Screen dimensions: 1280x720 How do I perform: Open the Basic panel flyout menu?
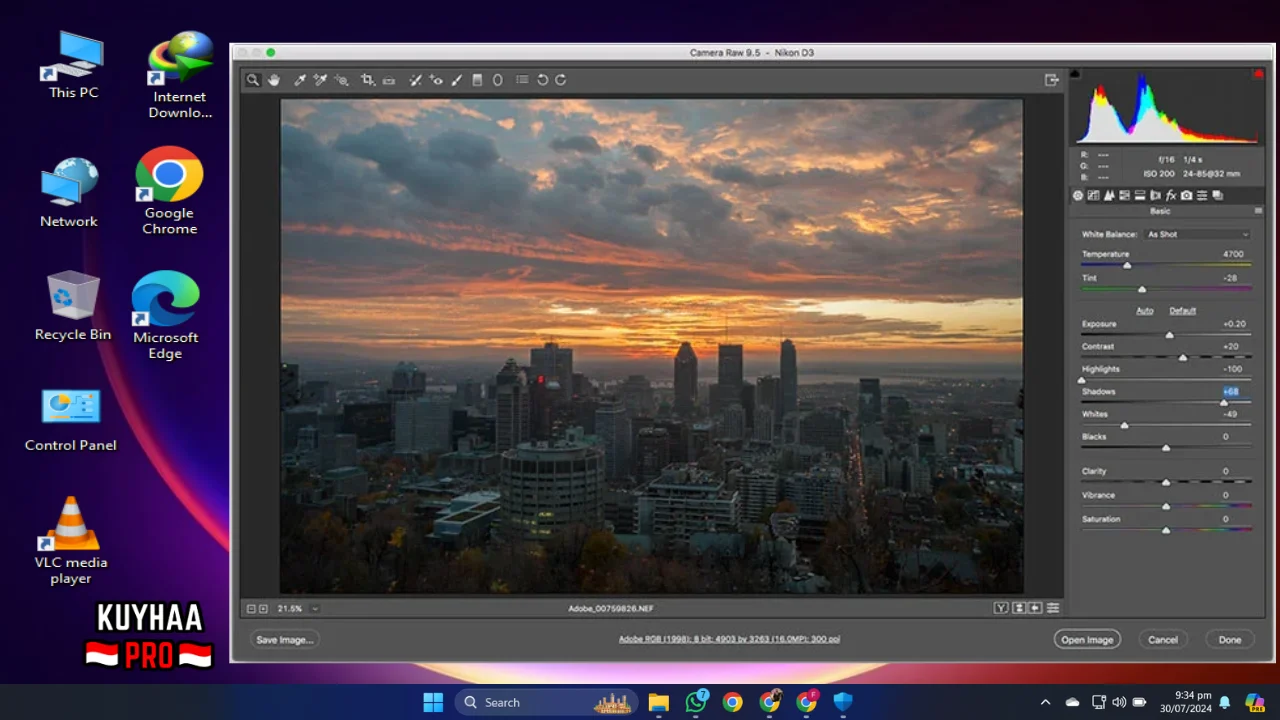[1259, 211]
